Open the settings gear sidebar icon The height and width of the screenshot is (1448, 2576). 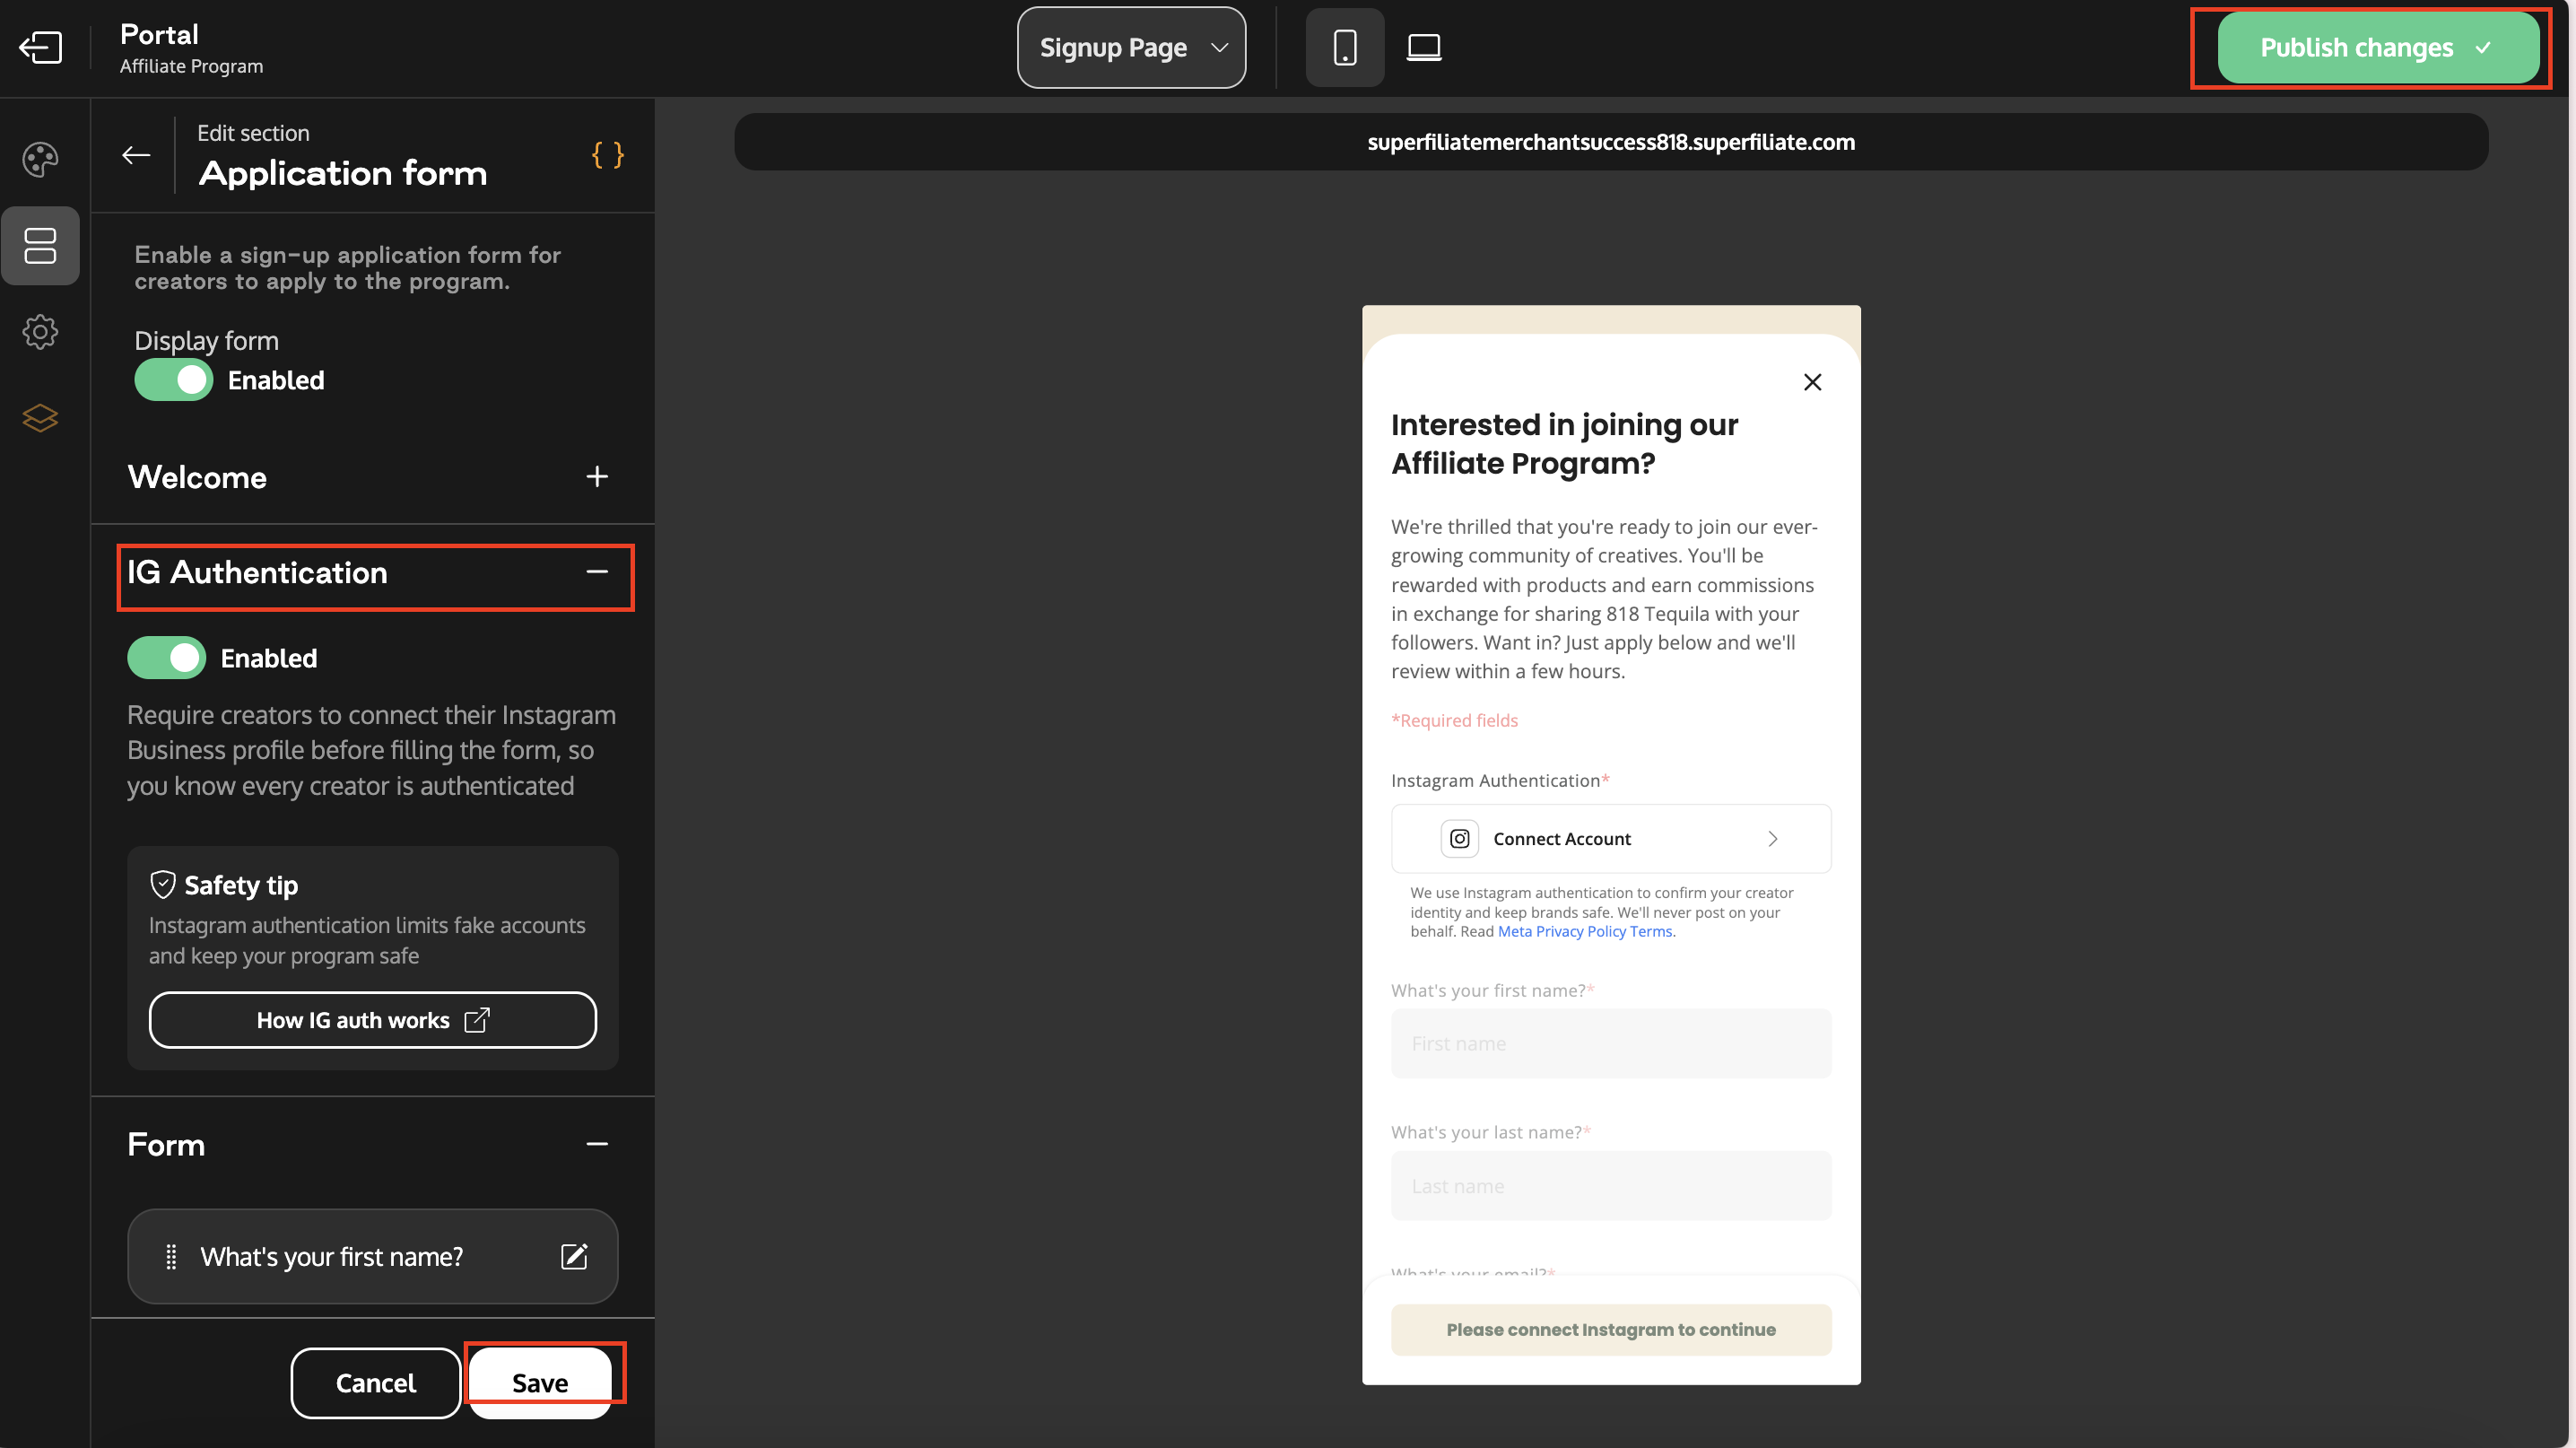40,332
